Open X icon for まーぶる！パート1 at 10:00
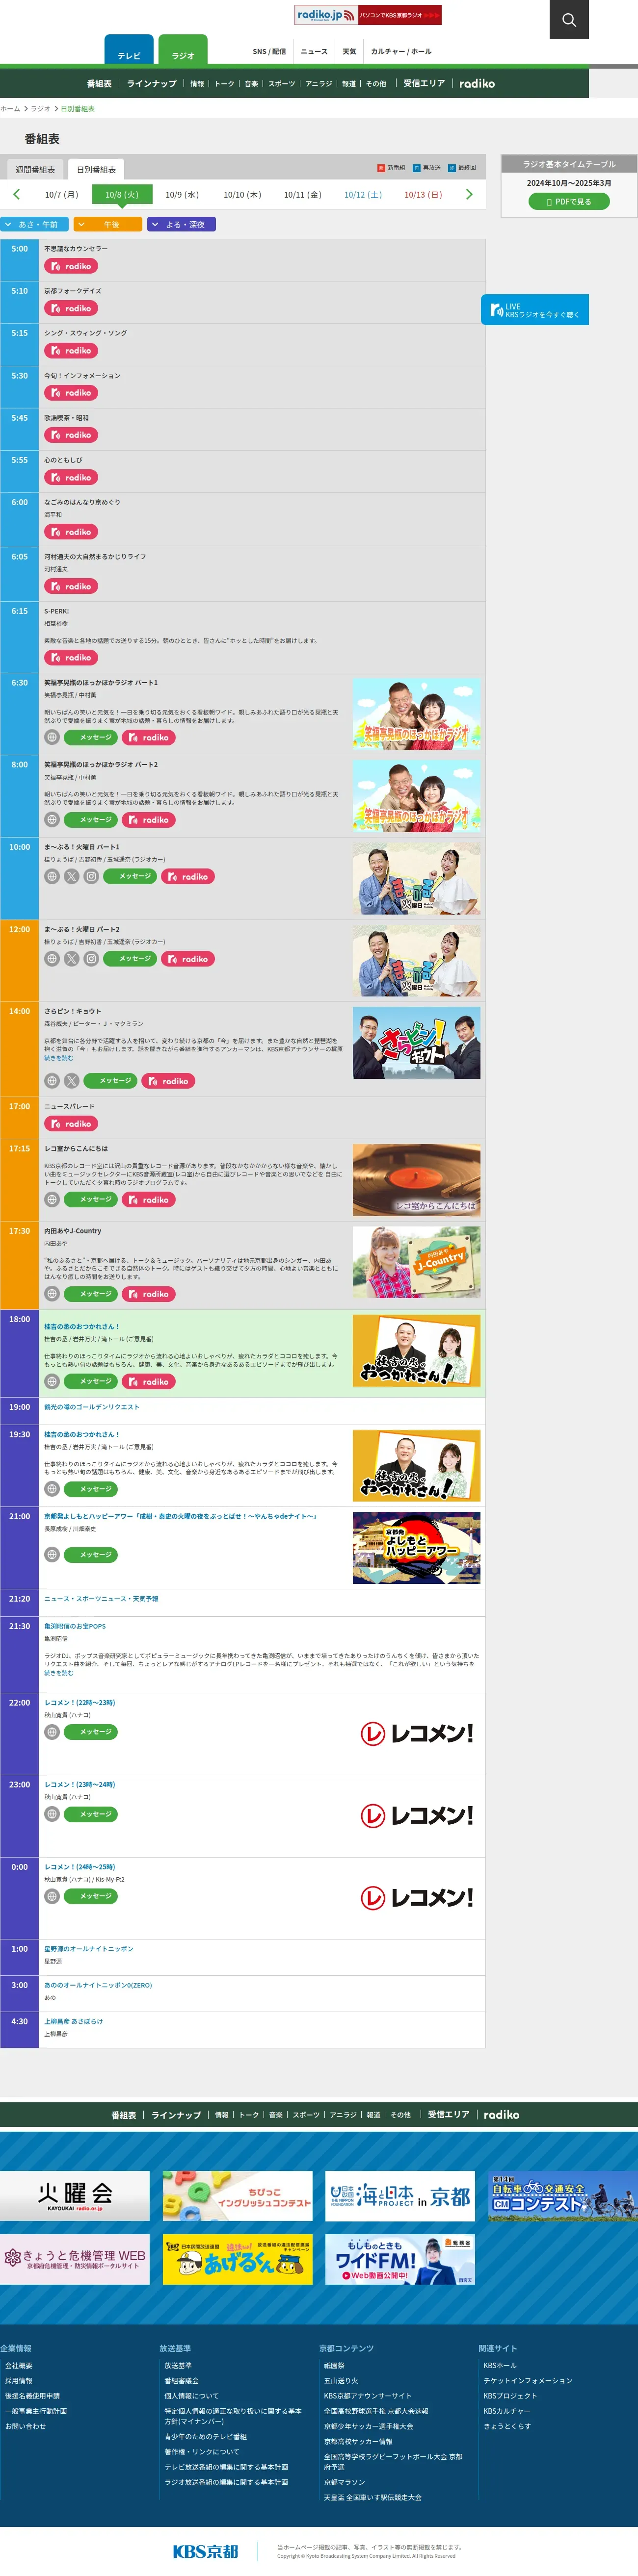The height and width of the screenshot is (2576, 638). point(72,876)
